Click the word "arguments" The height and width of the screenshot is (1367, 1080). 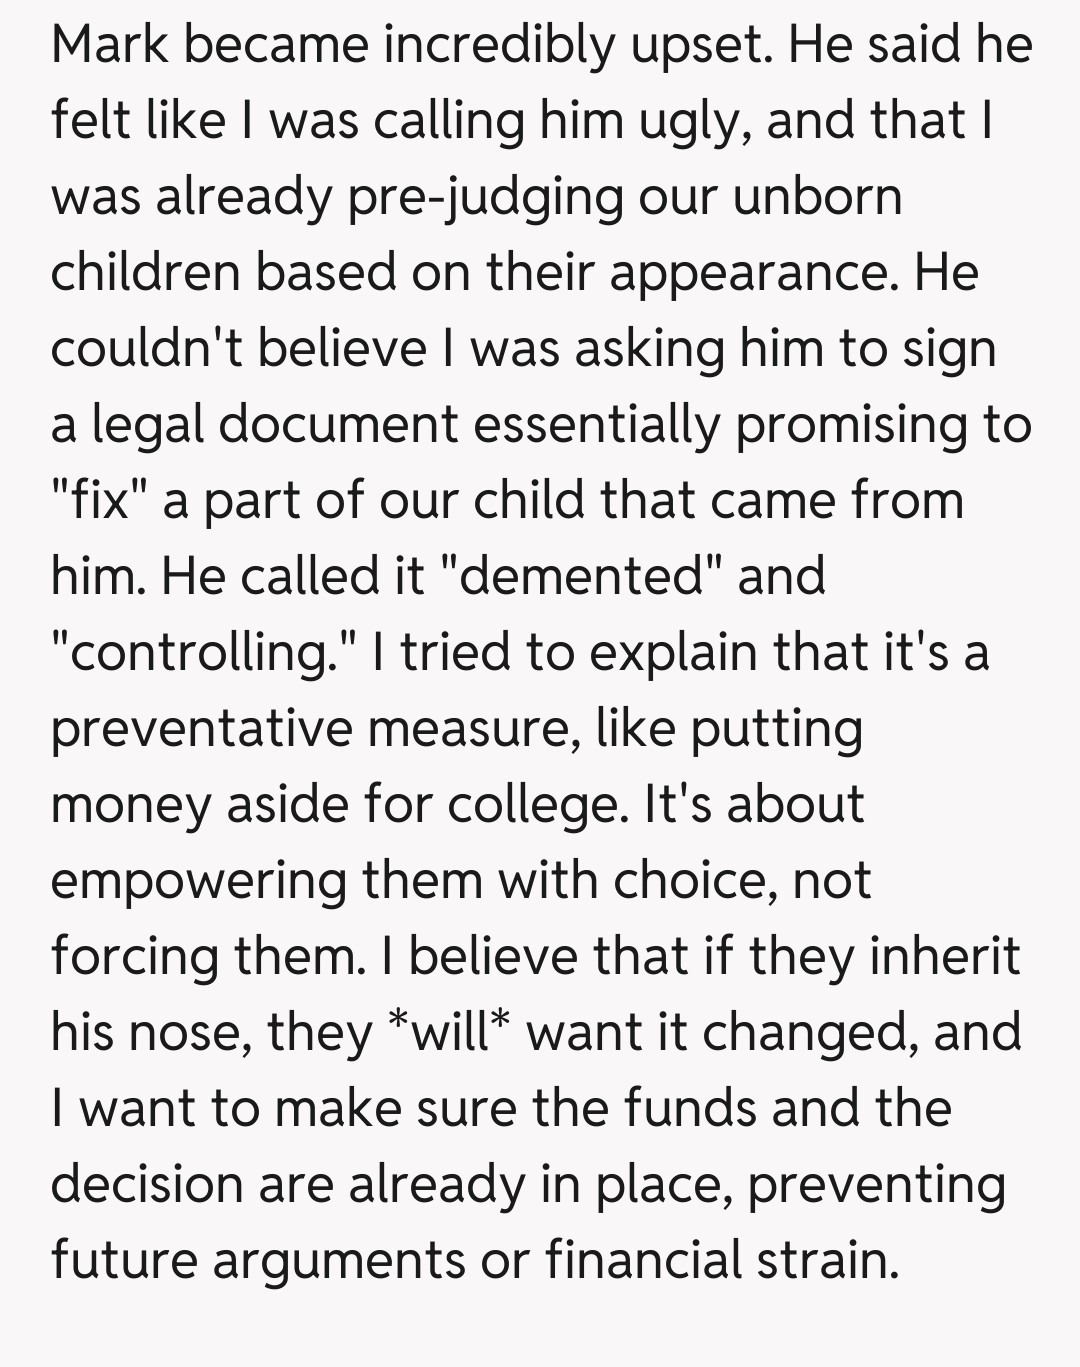click(338, 1260)
